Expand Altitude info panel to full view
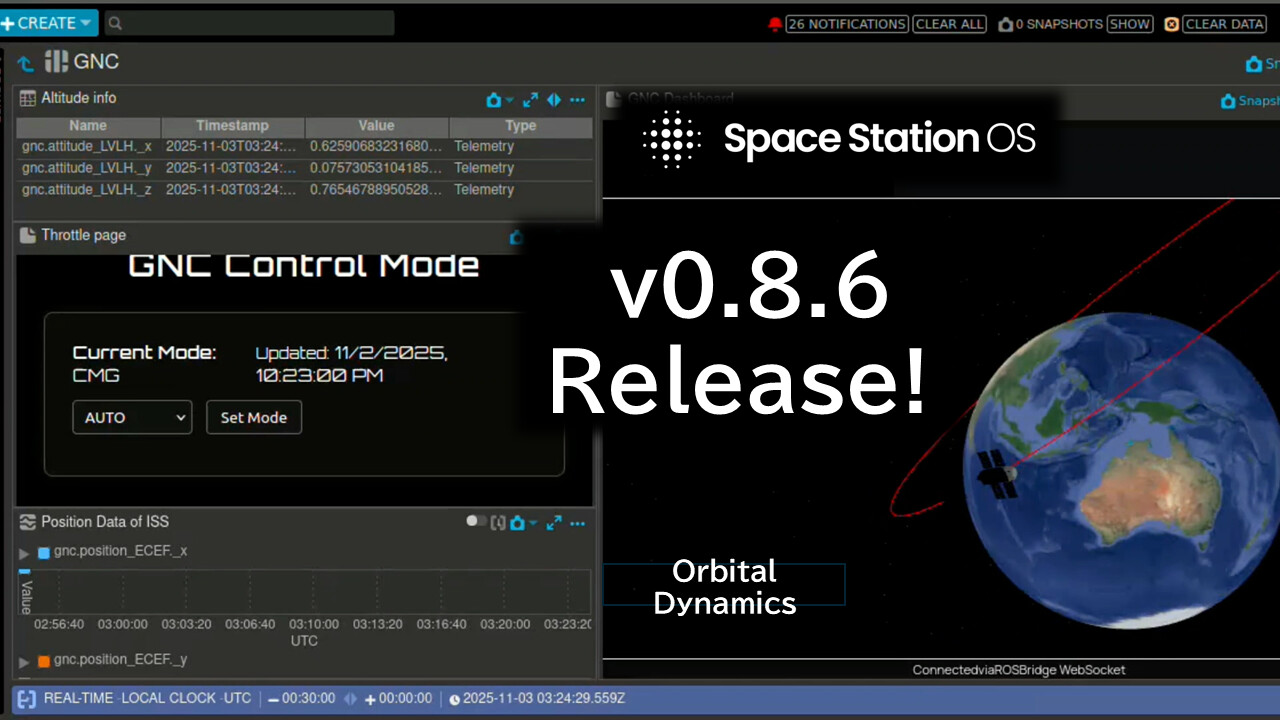Viewport: 1280px width, 720px height. tap(530, 100)
